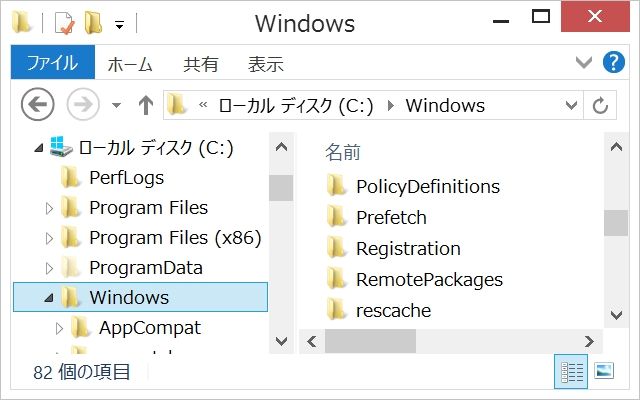
Task: Click the 82 個の項目 status text
Action: [x=81, y=372]
